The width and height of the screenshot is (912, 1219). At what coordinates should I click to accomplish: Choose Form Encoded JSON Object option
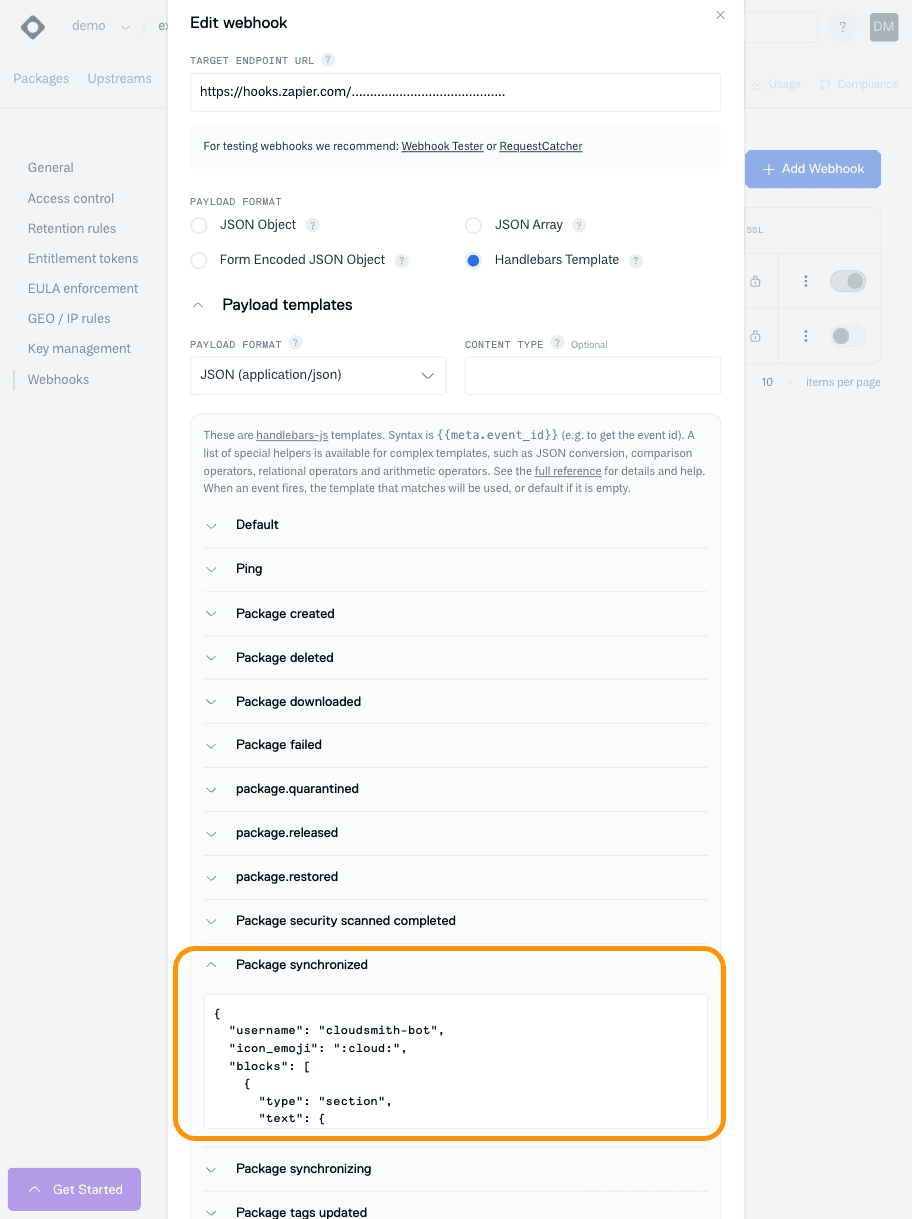(199, 260)
